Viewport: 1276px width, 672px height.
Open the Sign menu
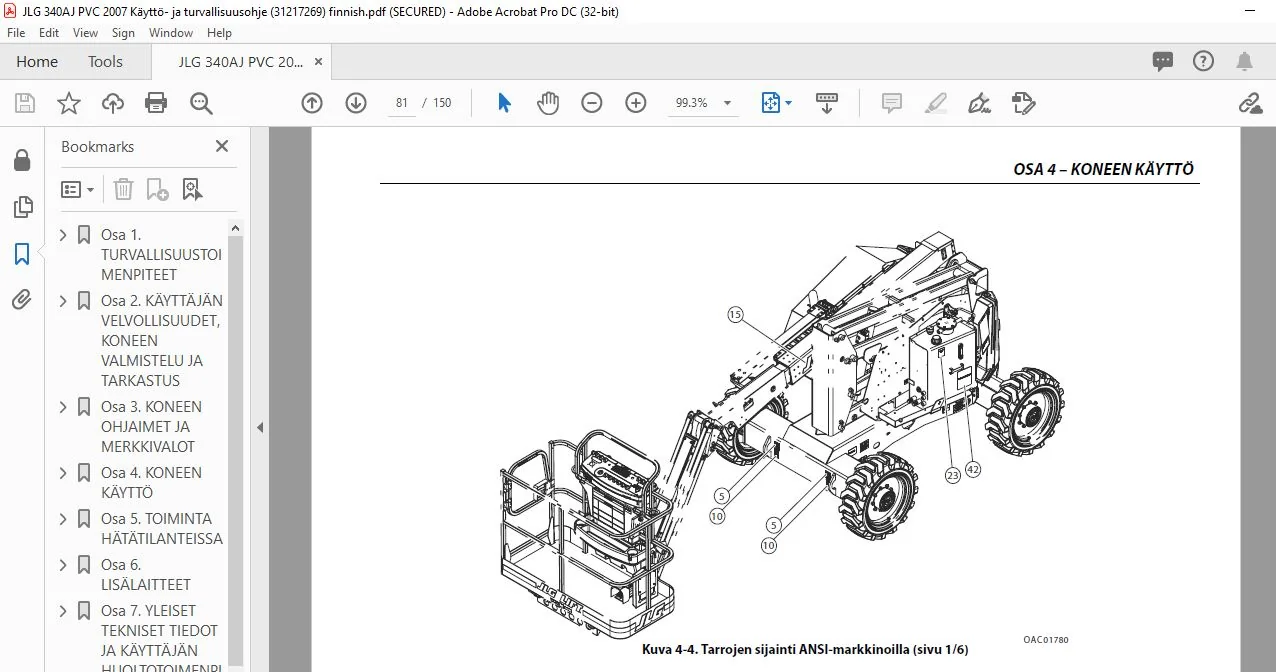click(x=123, y=33)
